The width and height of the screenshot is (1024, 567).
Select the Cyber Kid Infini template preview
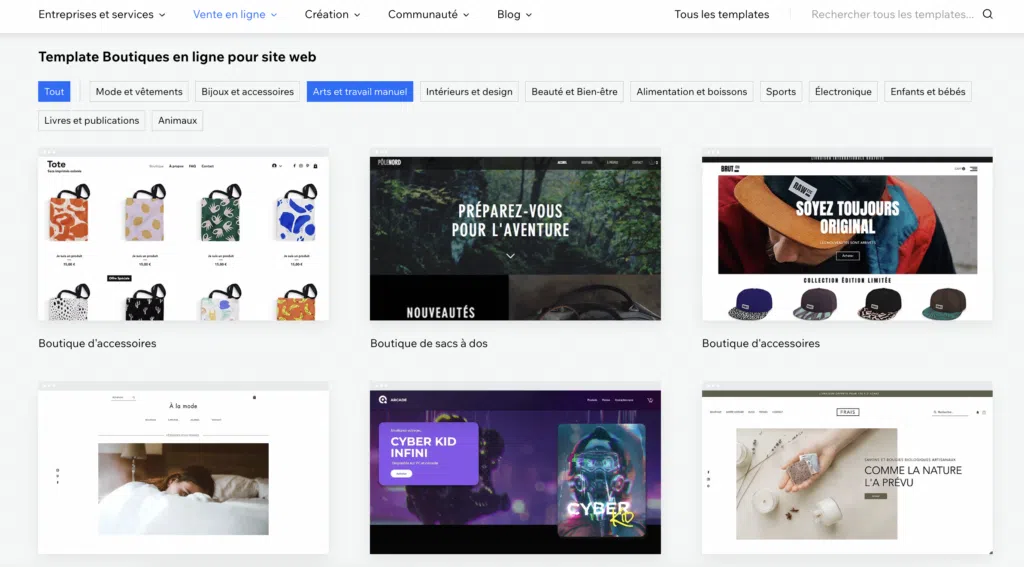click(515, 470)
